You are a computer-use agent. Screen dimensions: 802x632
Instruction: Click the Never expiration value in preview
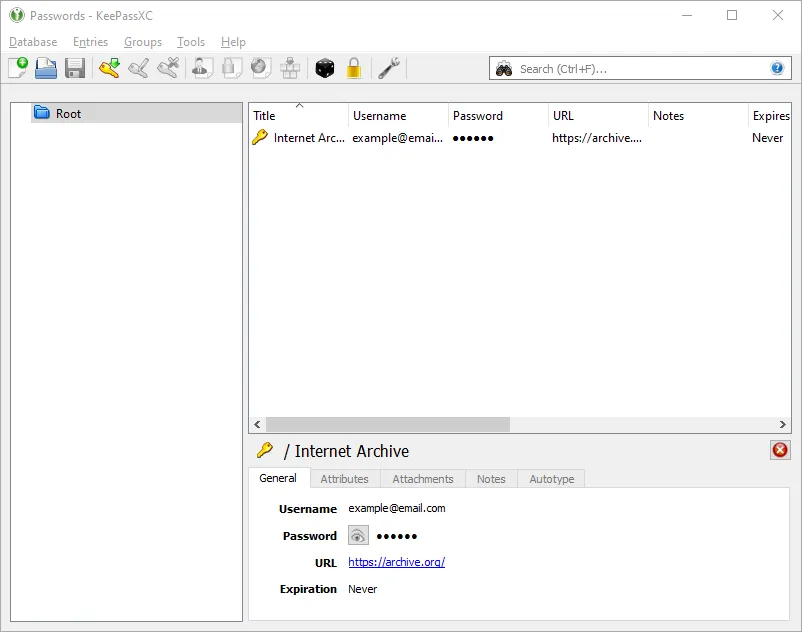362,589
